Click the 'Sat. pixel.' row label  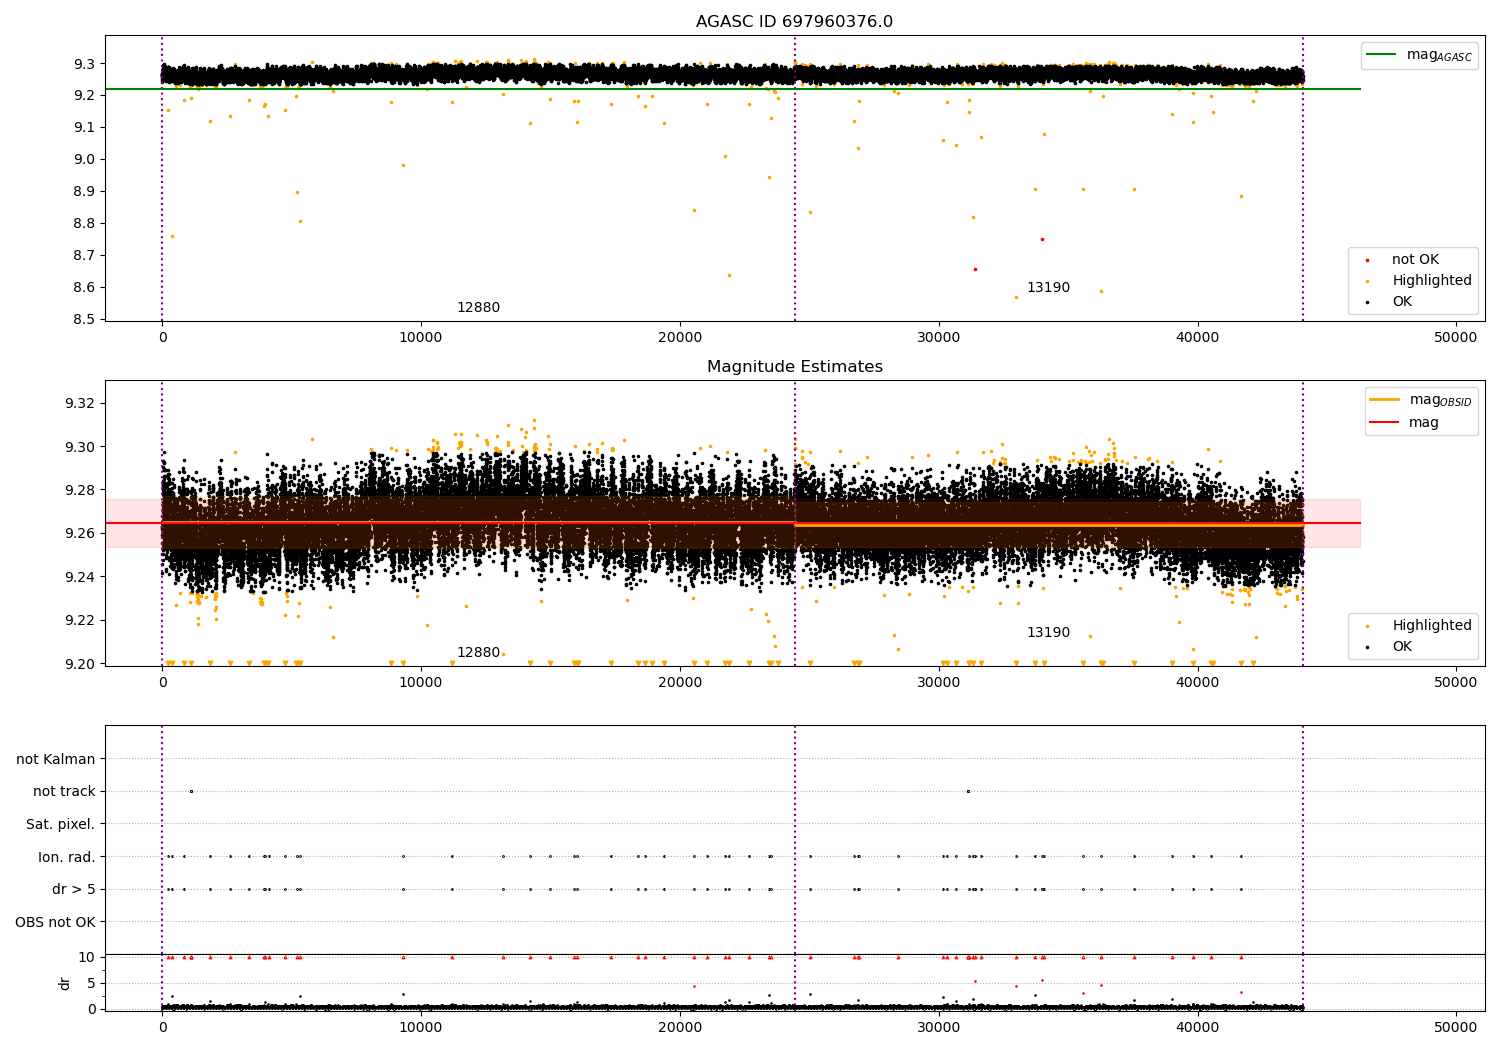click(x=61, y=824)
